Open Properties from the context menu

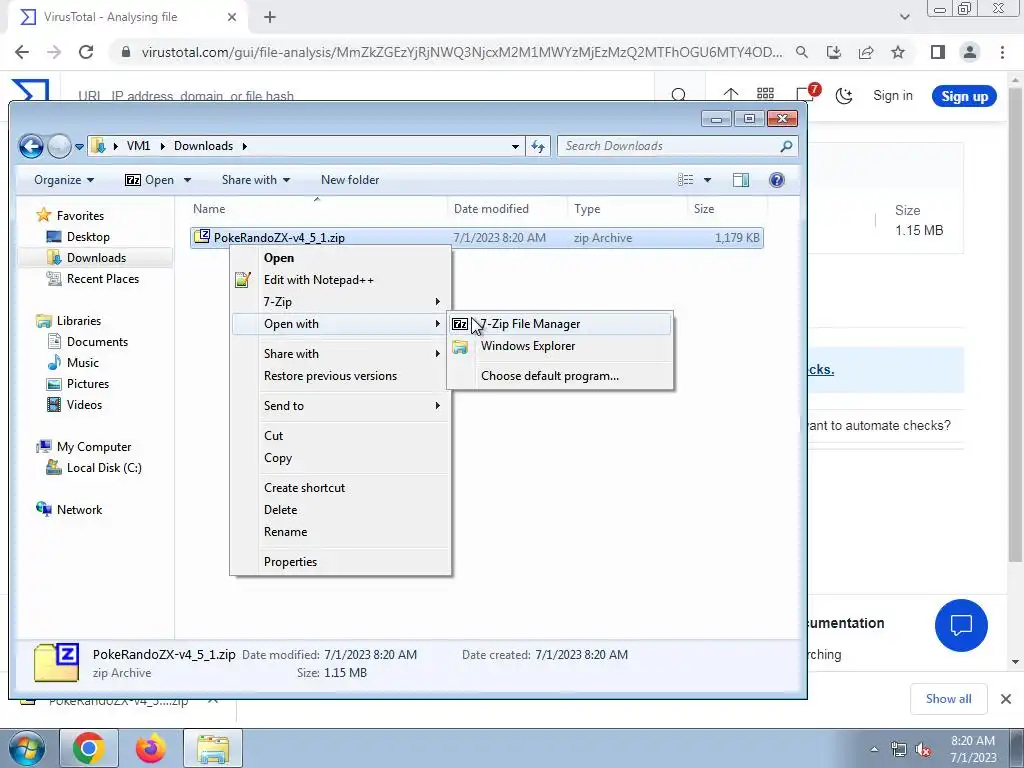tap(340, 562)
